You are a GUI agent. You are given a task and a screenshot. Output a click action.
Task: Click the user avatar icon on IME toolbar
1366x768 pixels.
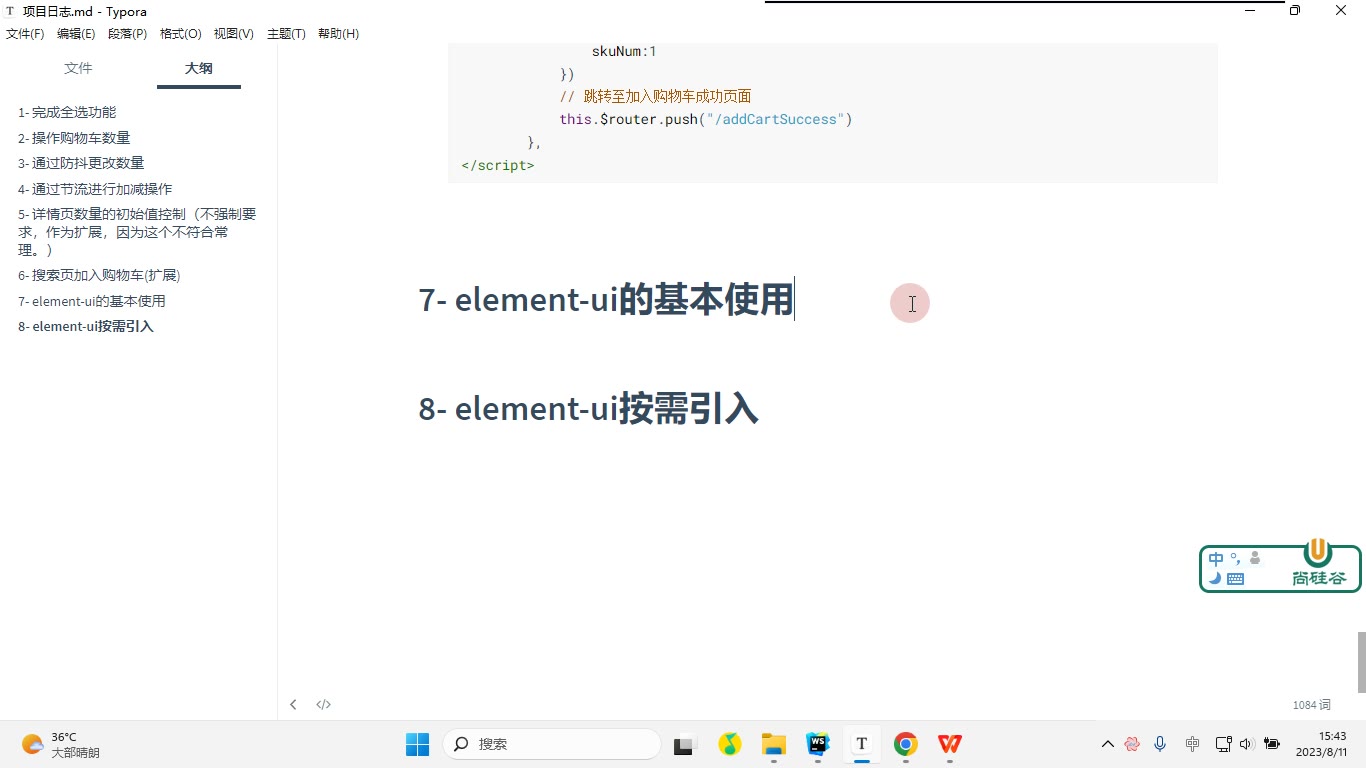click(x=1254, y=558)
